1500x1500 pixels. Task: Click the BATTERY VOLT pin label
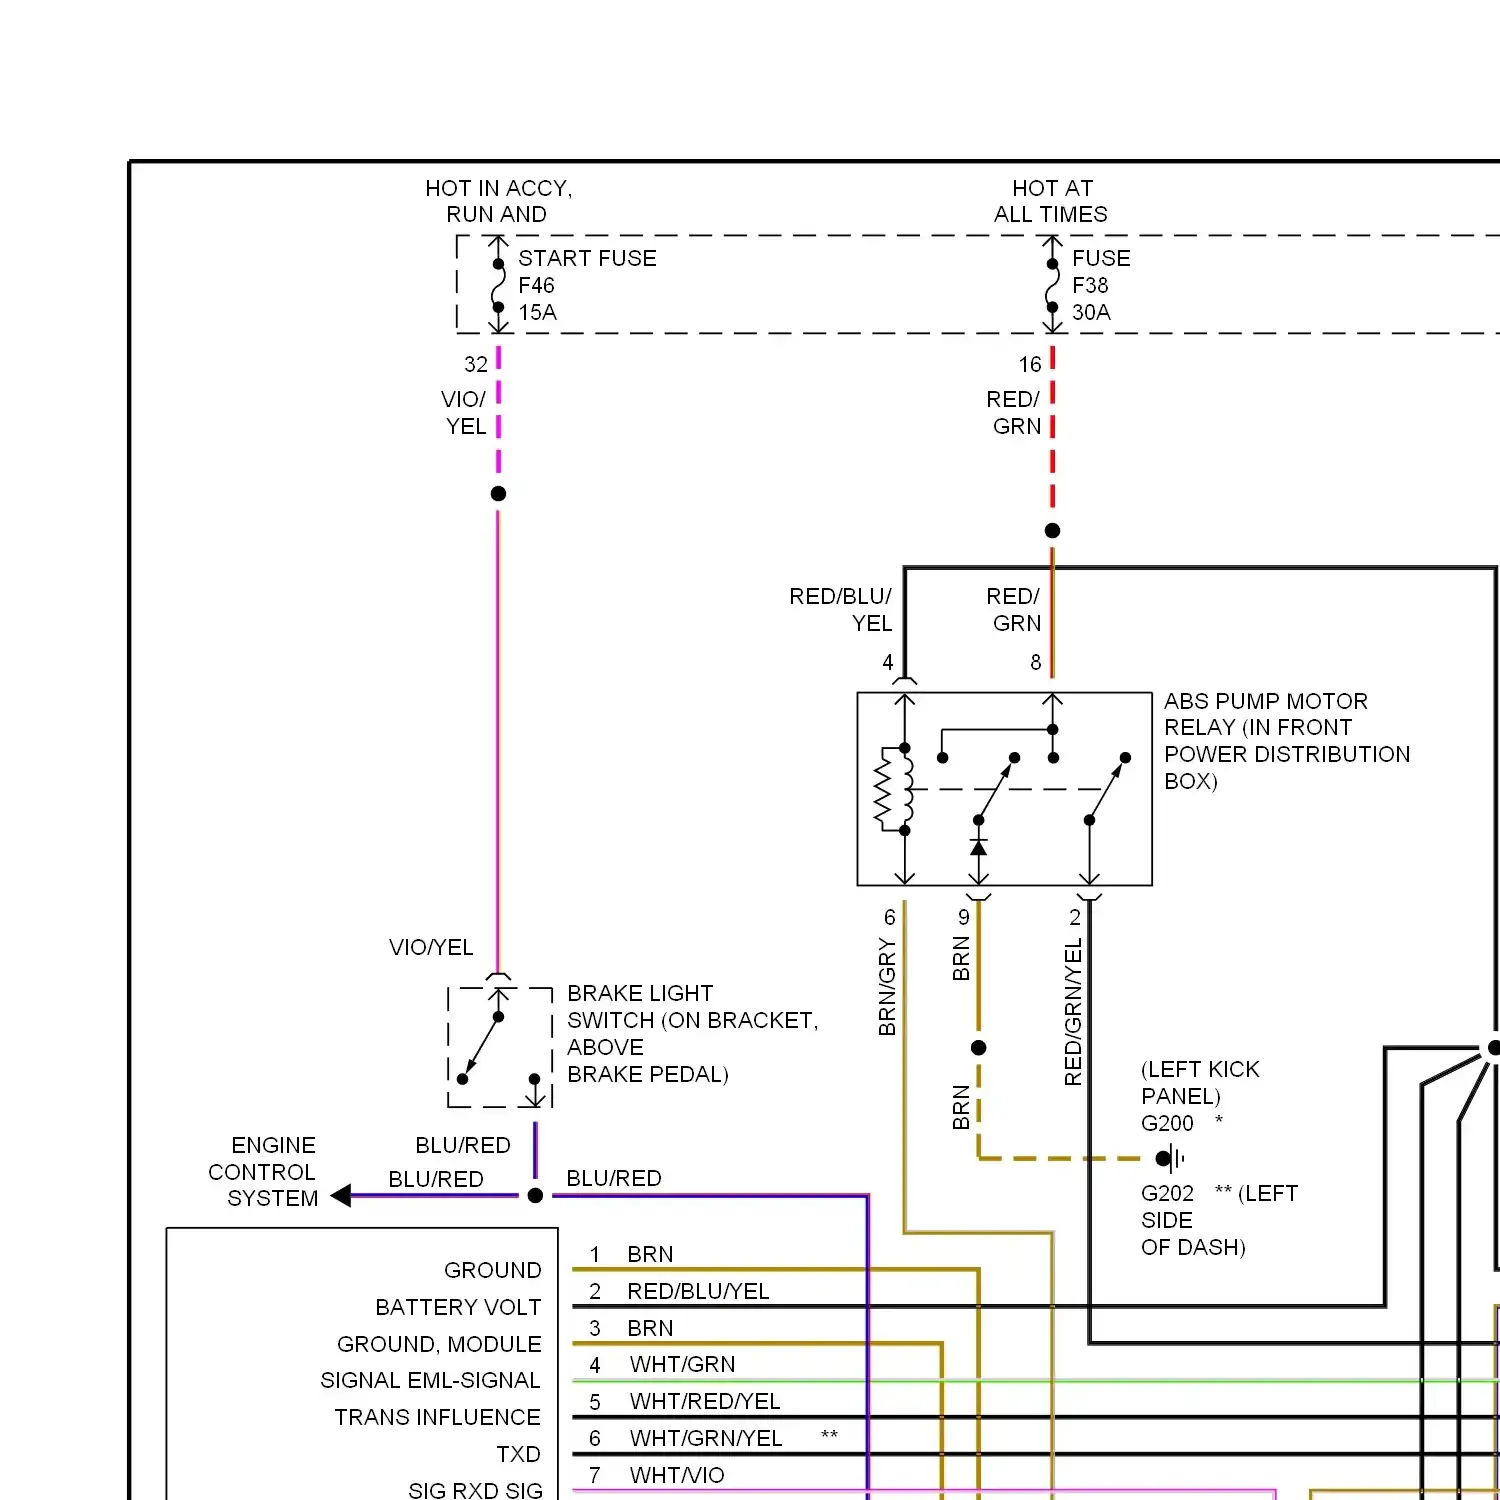[458, 1307]
